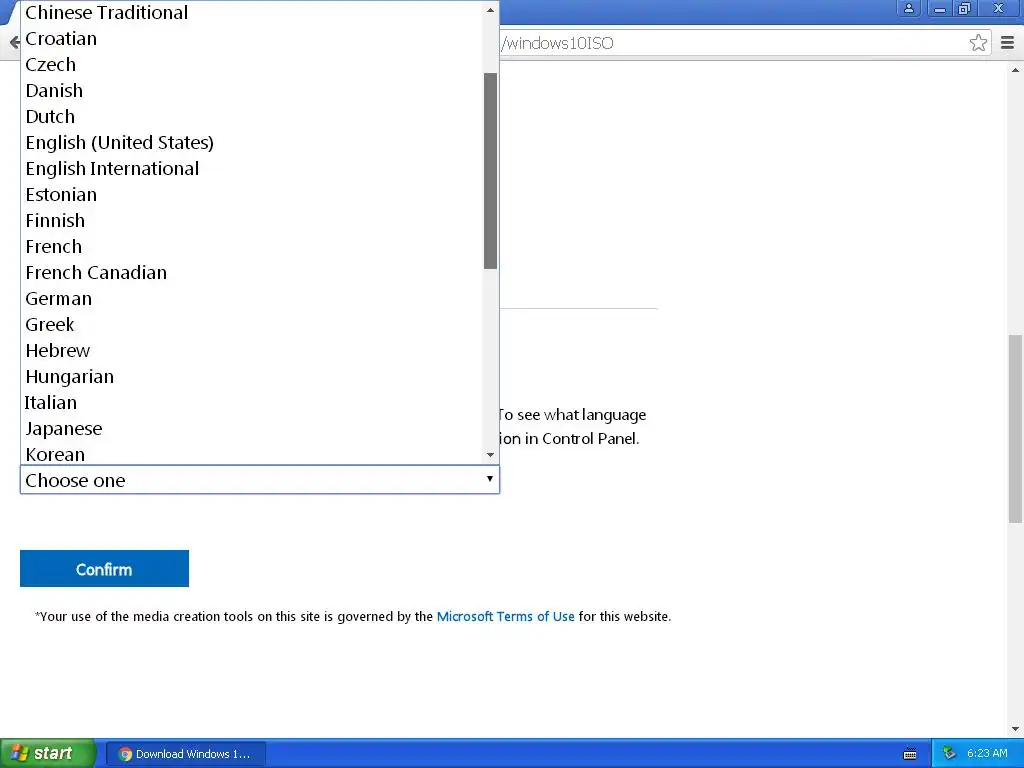Click dropdown list scroll up arrow

pyautogui.click(x=490, y=10)
